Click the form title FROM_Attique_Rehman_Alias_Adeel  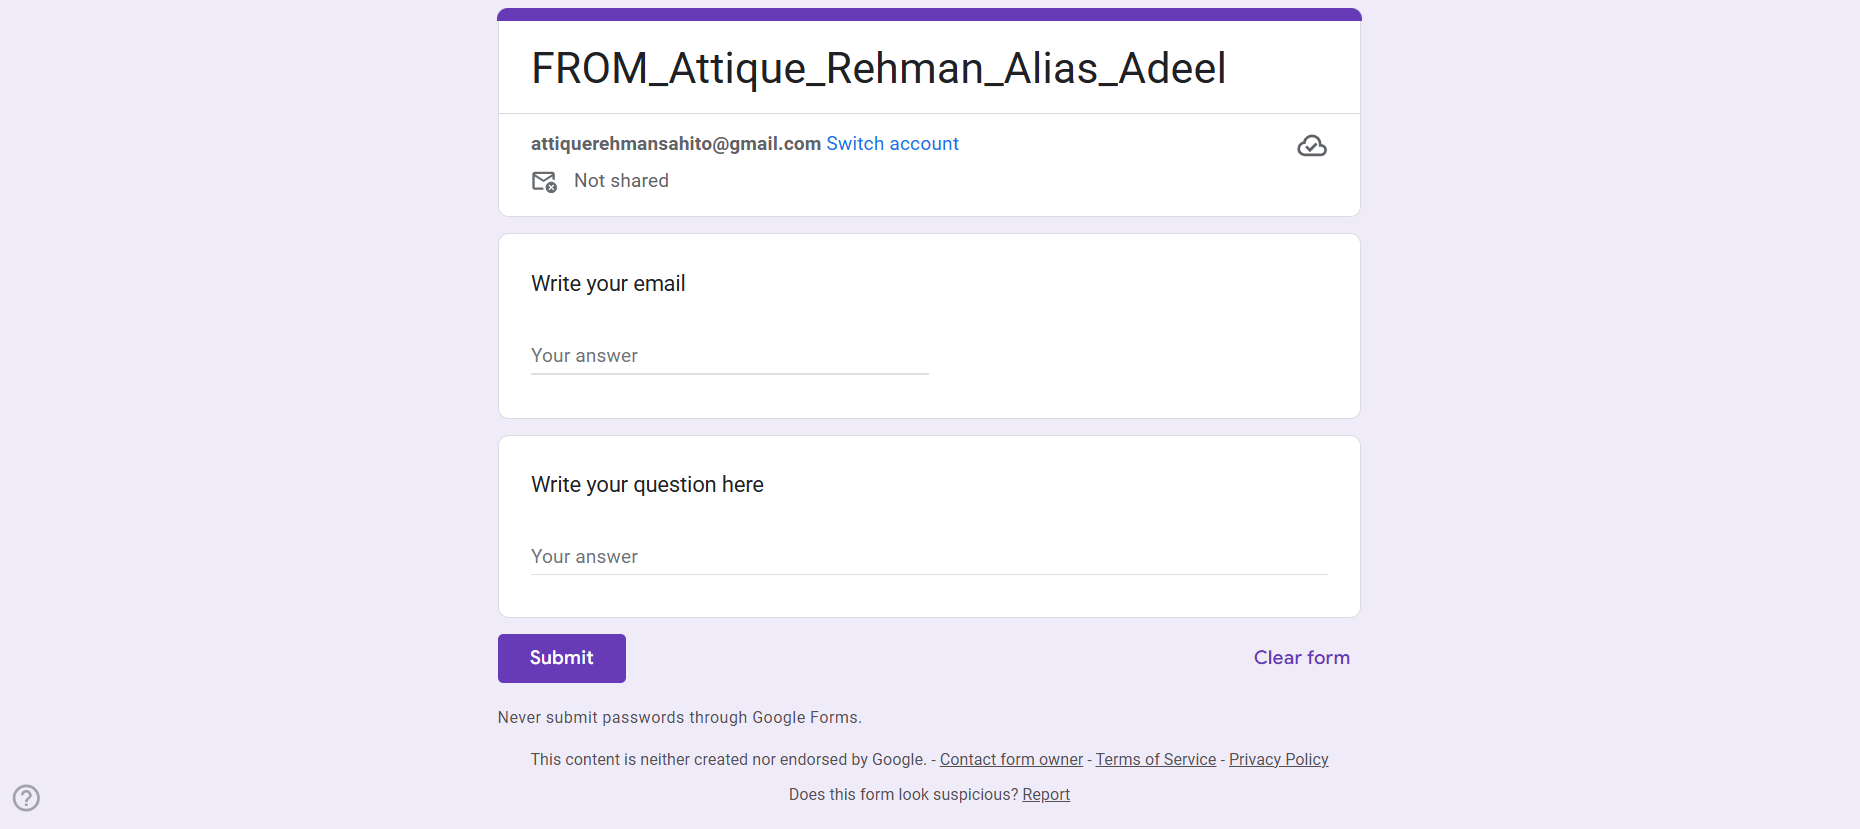point(878,69)
